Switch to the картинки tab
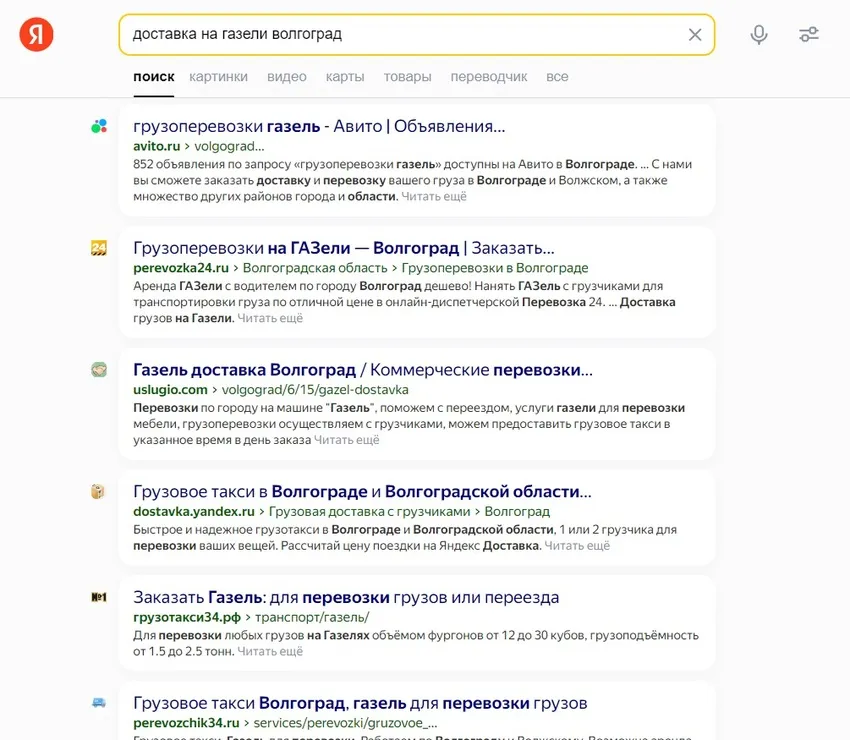Image resolution: width=850 pixels, height=740 pixels. coord(219,76)
